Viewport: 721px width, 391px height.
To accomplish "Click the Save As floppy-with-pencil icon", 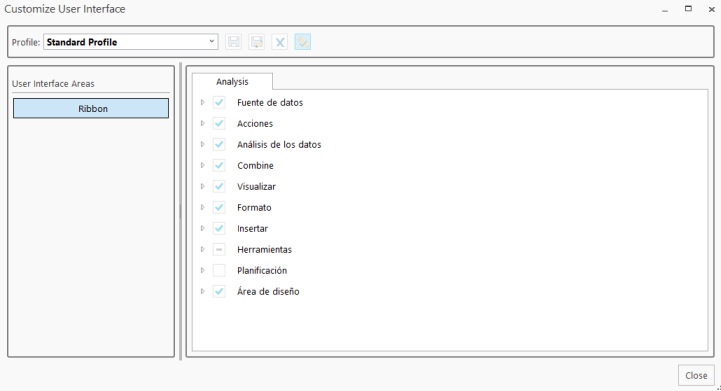I will [257, 42].
